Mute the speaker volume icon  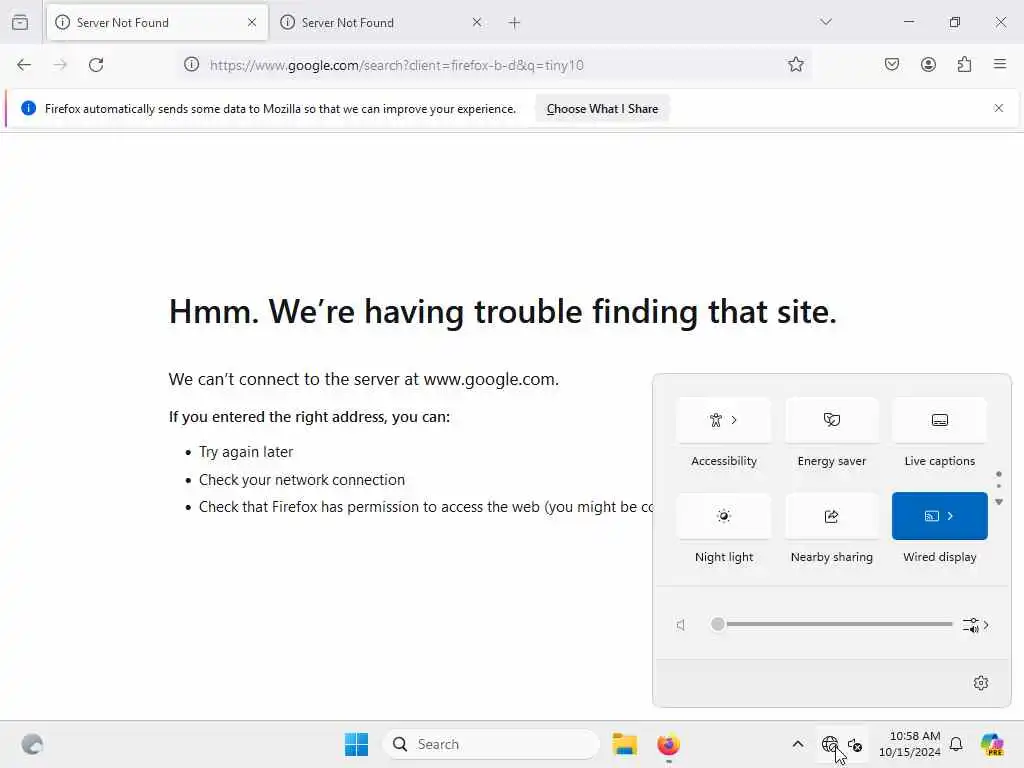(x=681, y=625)
